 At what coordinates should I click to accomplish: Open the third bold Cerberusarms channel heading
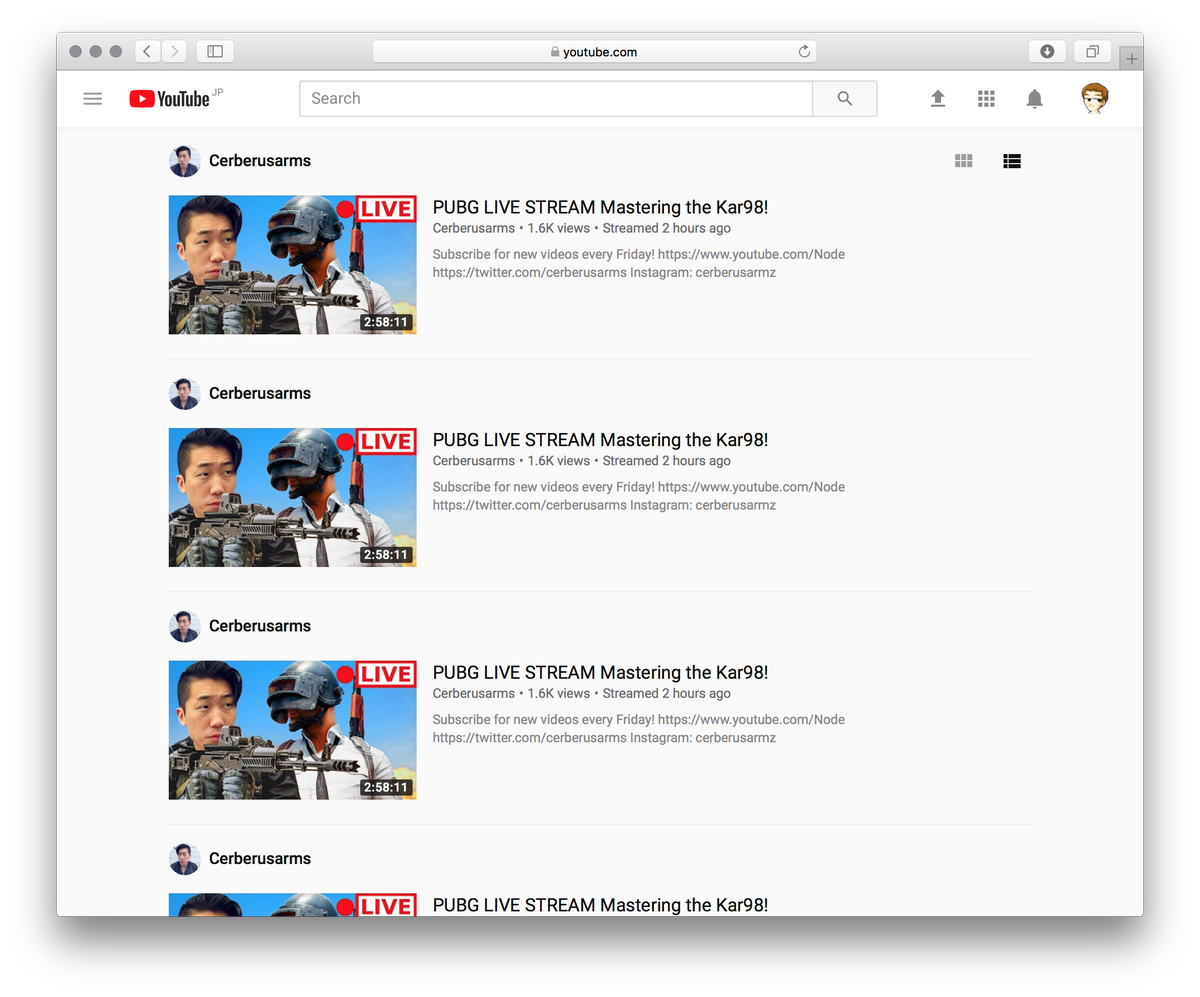point(260,626)
